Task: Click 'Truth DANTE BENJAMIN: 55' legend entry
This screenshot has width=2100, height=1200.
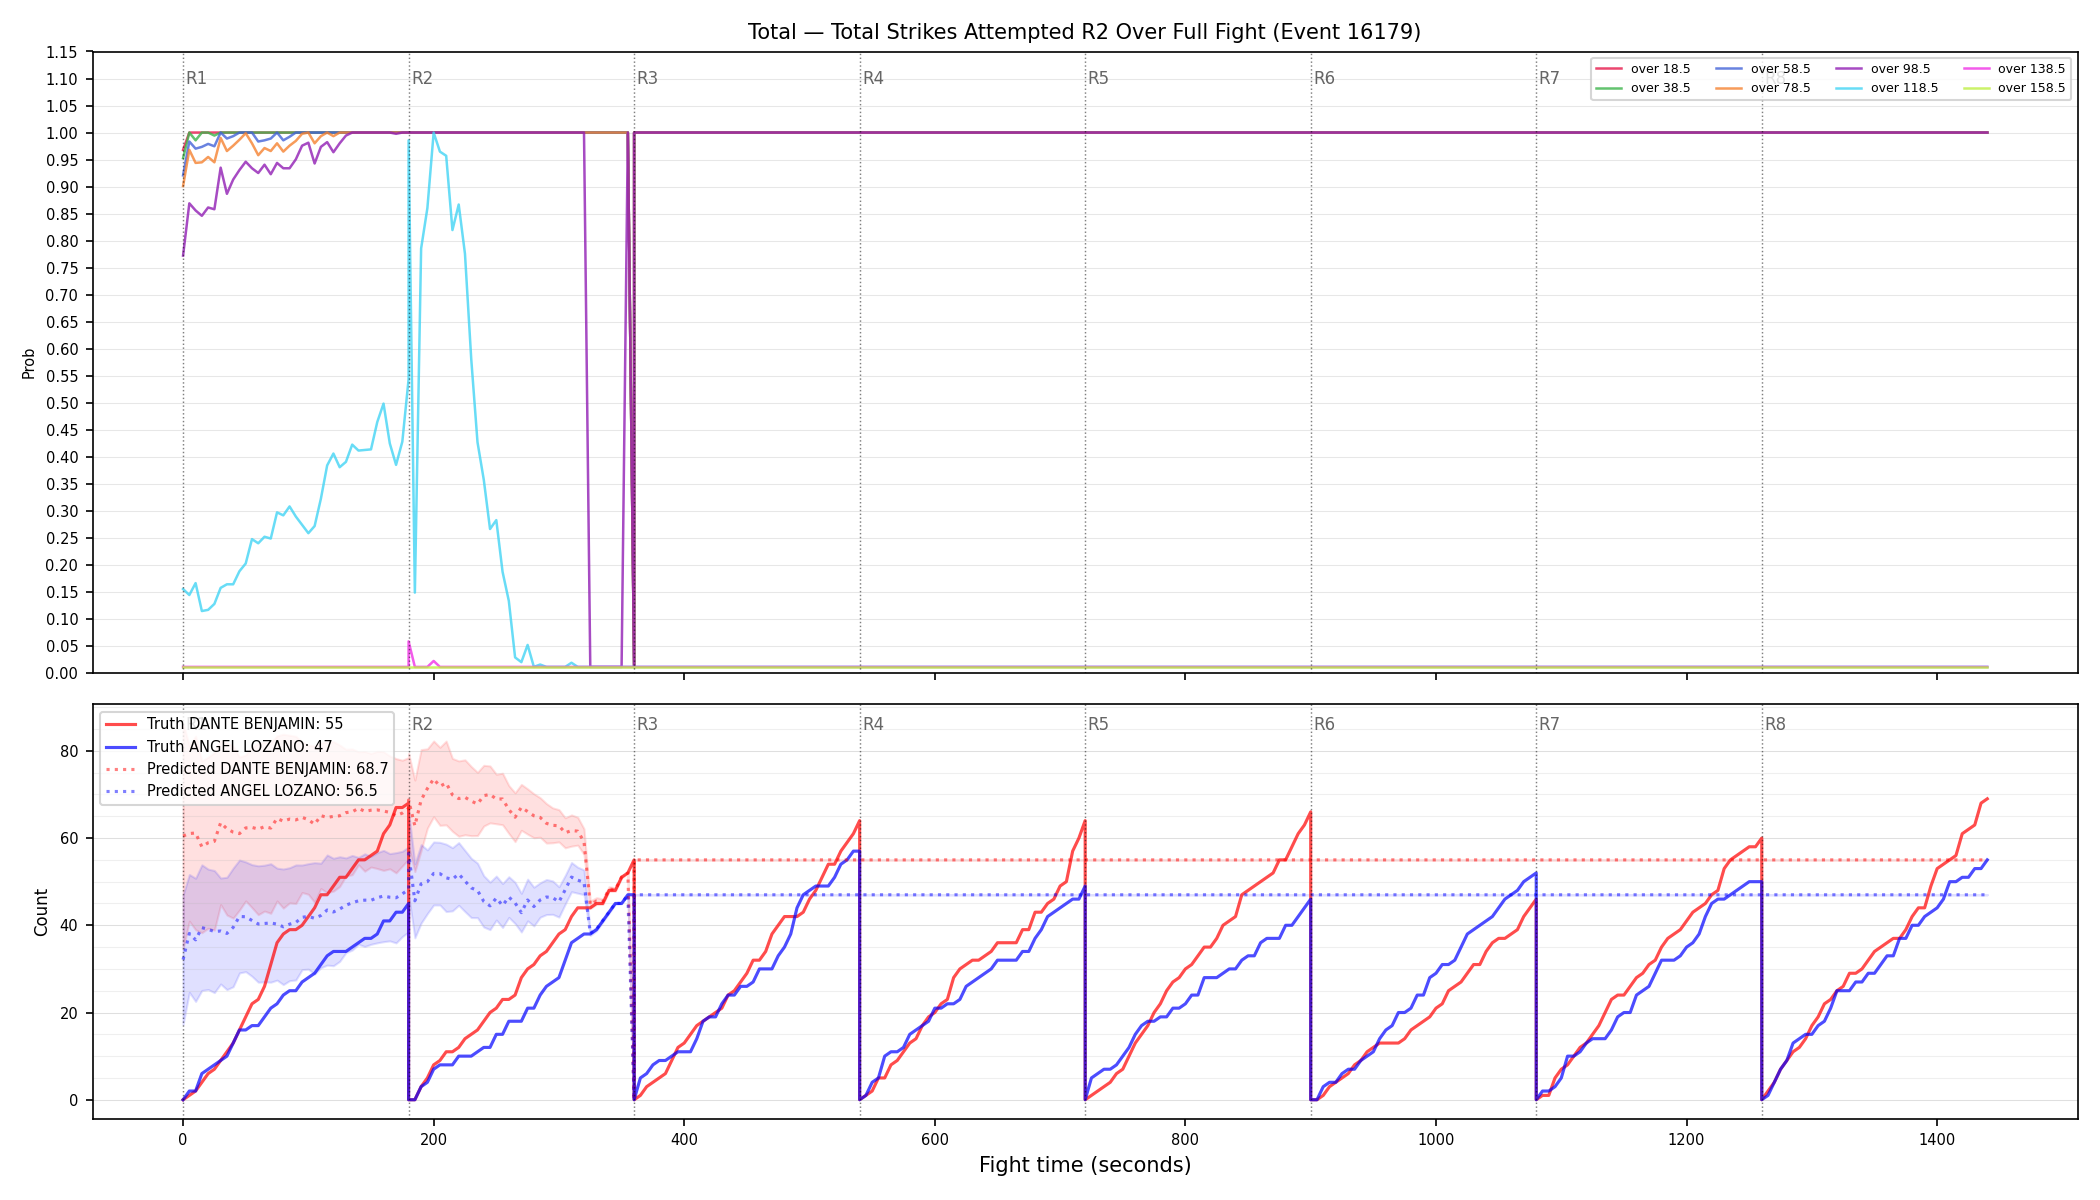Action: [224, 724]
